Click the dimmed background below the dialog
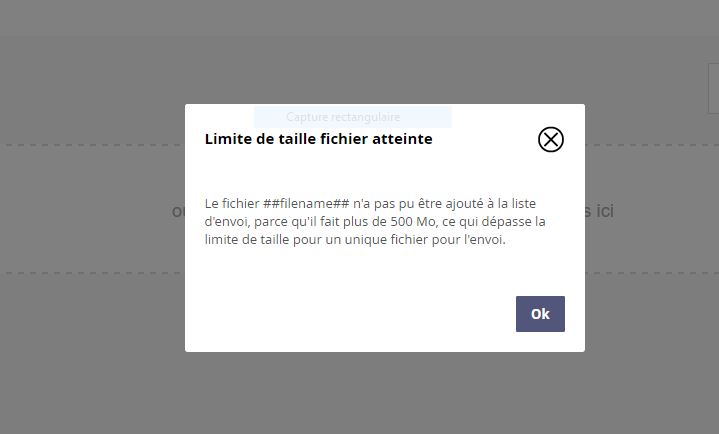This screenshot has width=719, height=434. [x=360, y=395]
